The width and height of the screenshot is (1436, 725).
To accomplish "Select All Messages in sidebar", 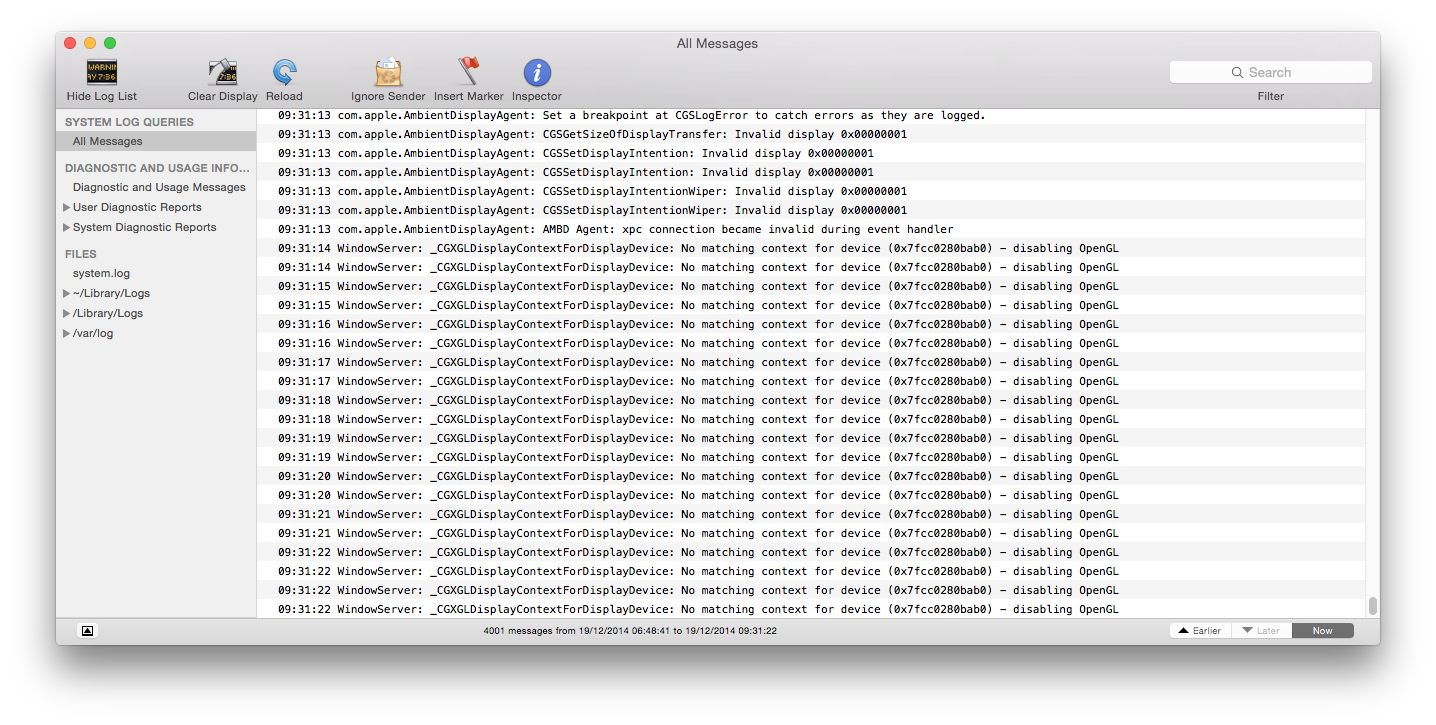I will (156, 141).
